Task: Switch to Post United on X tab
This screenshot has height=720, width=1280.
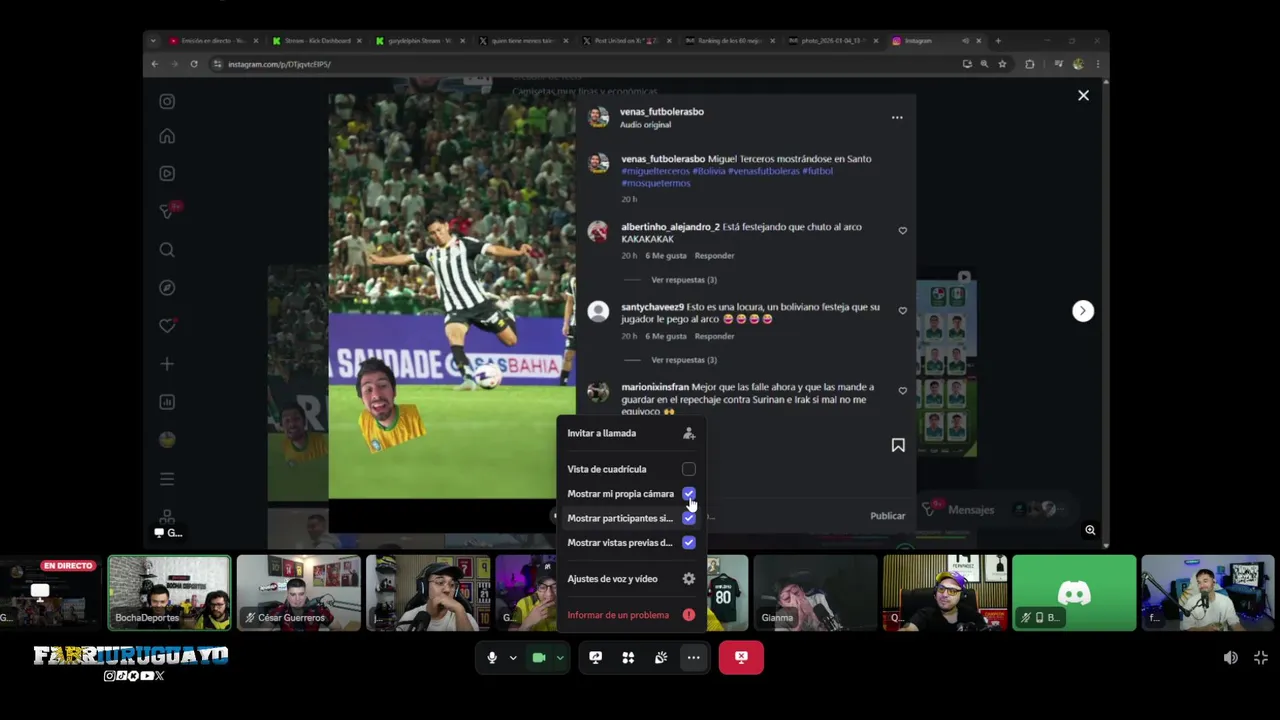Action: [x=626, y=41]
